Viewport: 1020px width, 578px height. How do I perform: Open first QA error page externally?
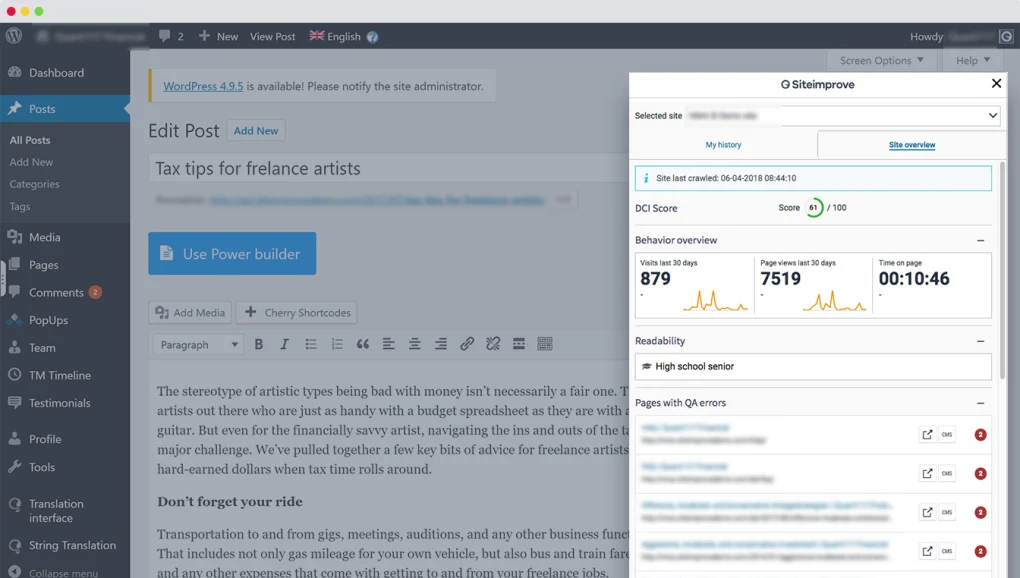pyautogui.click(x=927, y=434)
